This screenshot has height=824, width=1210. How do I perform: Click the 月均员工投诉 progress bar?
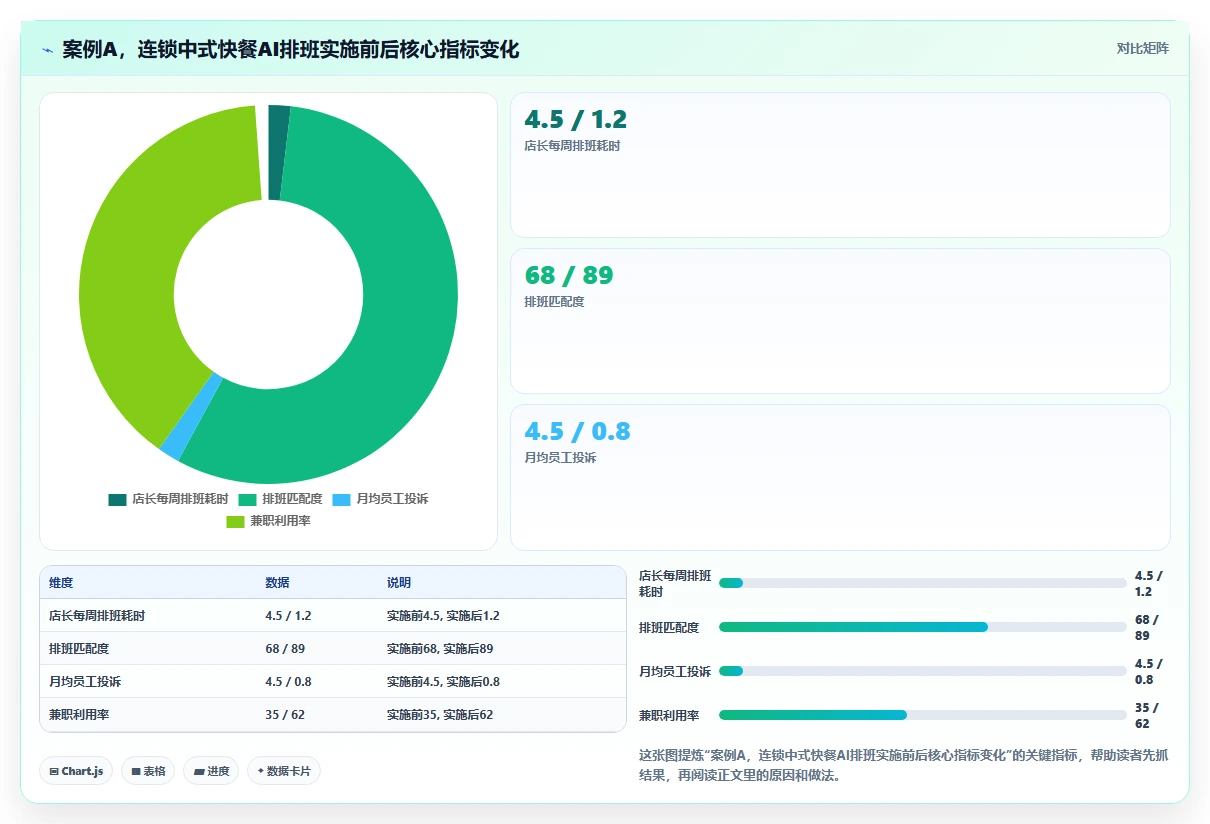[923, 671]
